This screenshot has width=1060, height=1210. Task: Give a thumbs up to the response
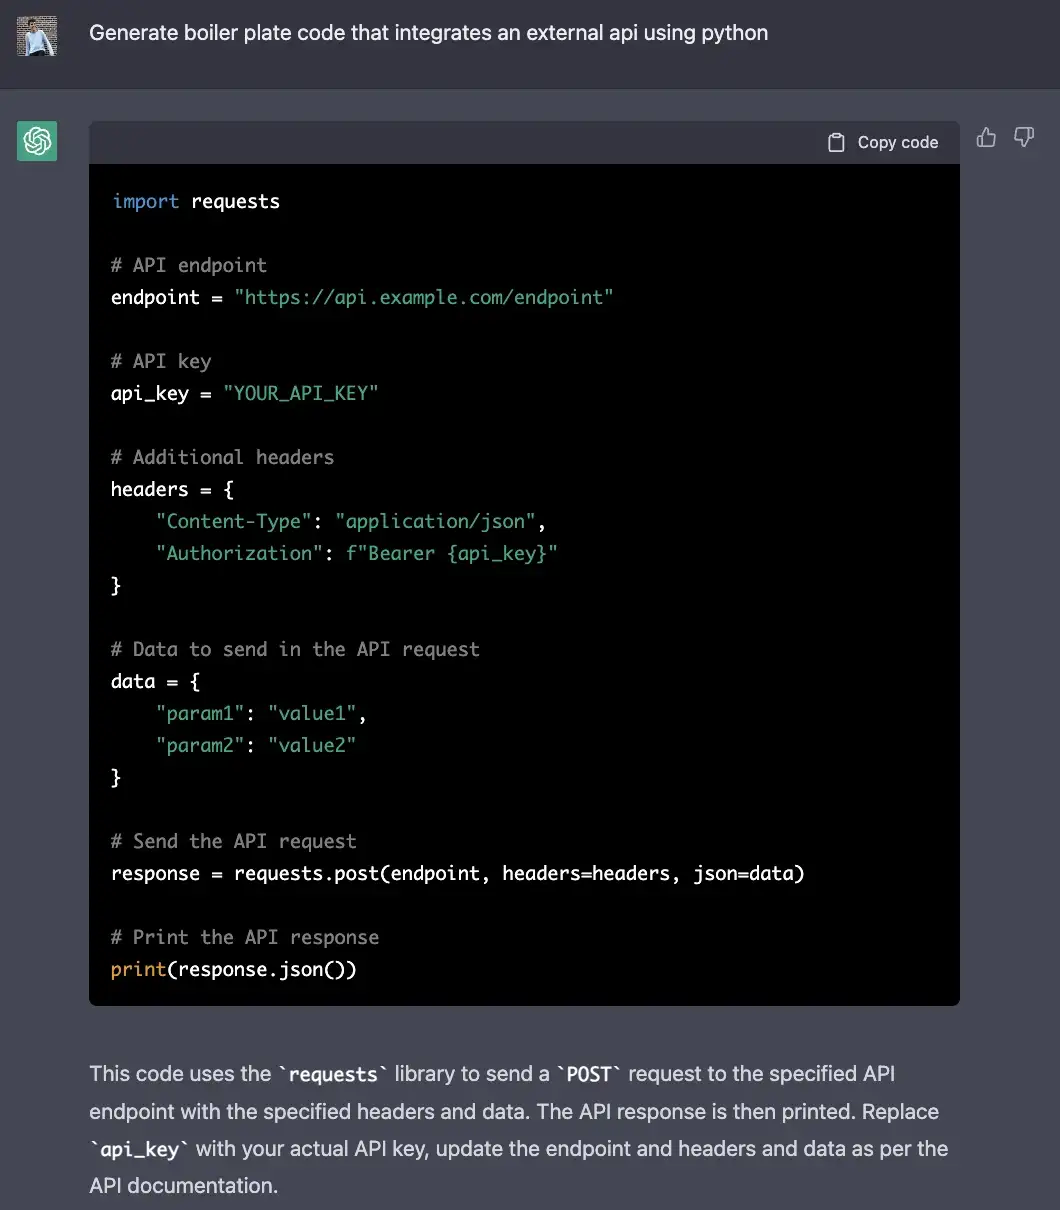(986, 137)
